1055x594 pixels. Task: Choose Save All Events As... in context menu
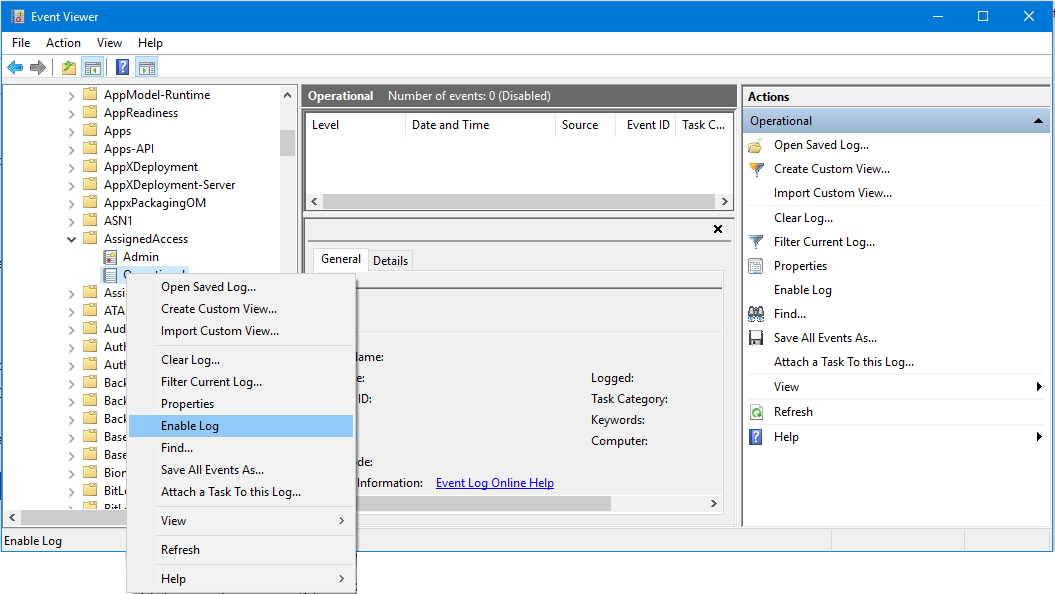click(241, 470)
